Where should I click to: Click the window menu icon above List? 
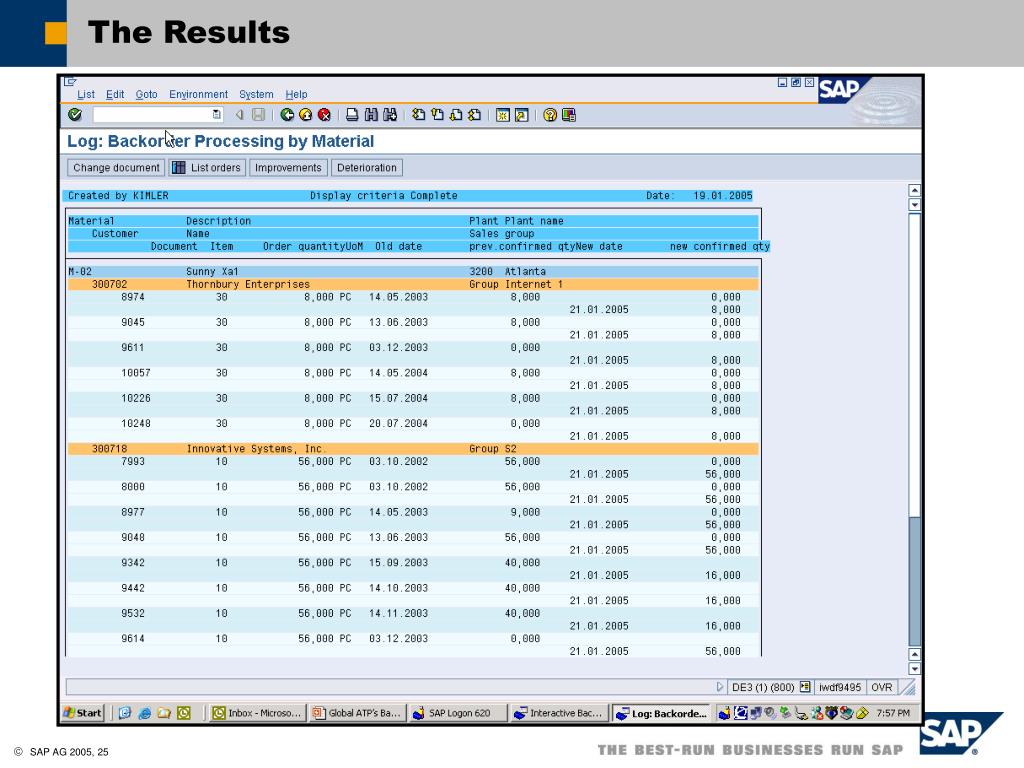[71, 82]
